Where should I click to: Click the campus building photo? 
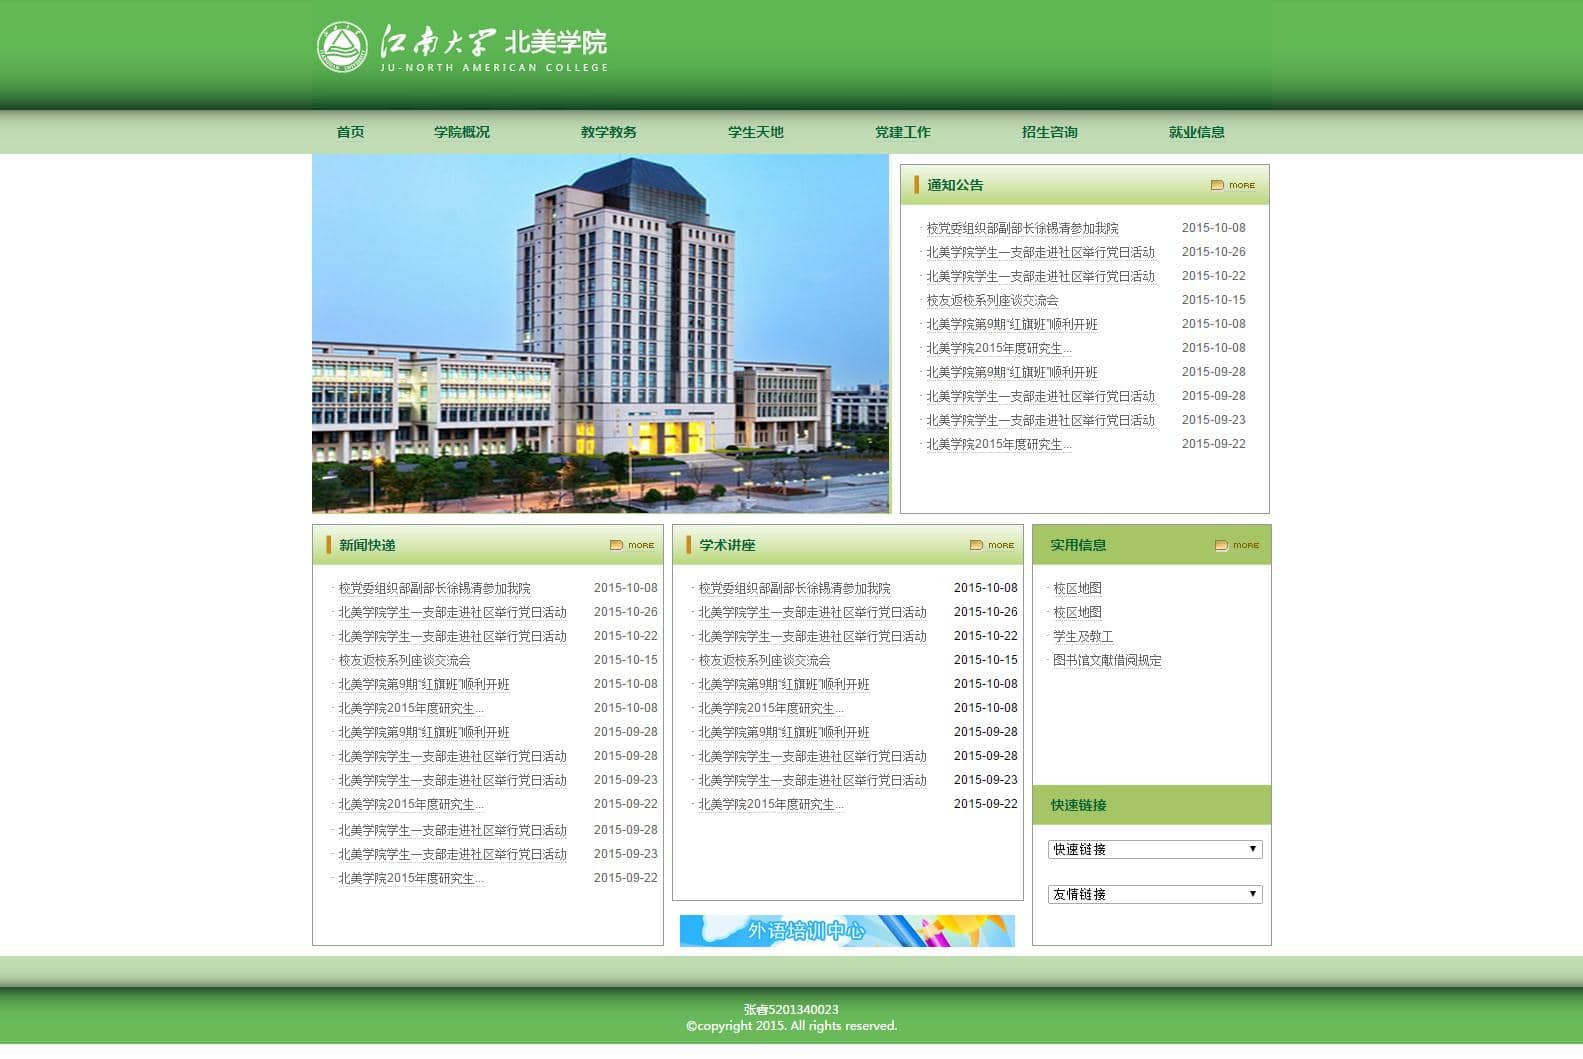click(600, 333)
